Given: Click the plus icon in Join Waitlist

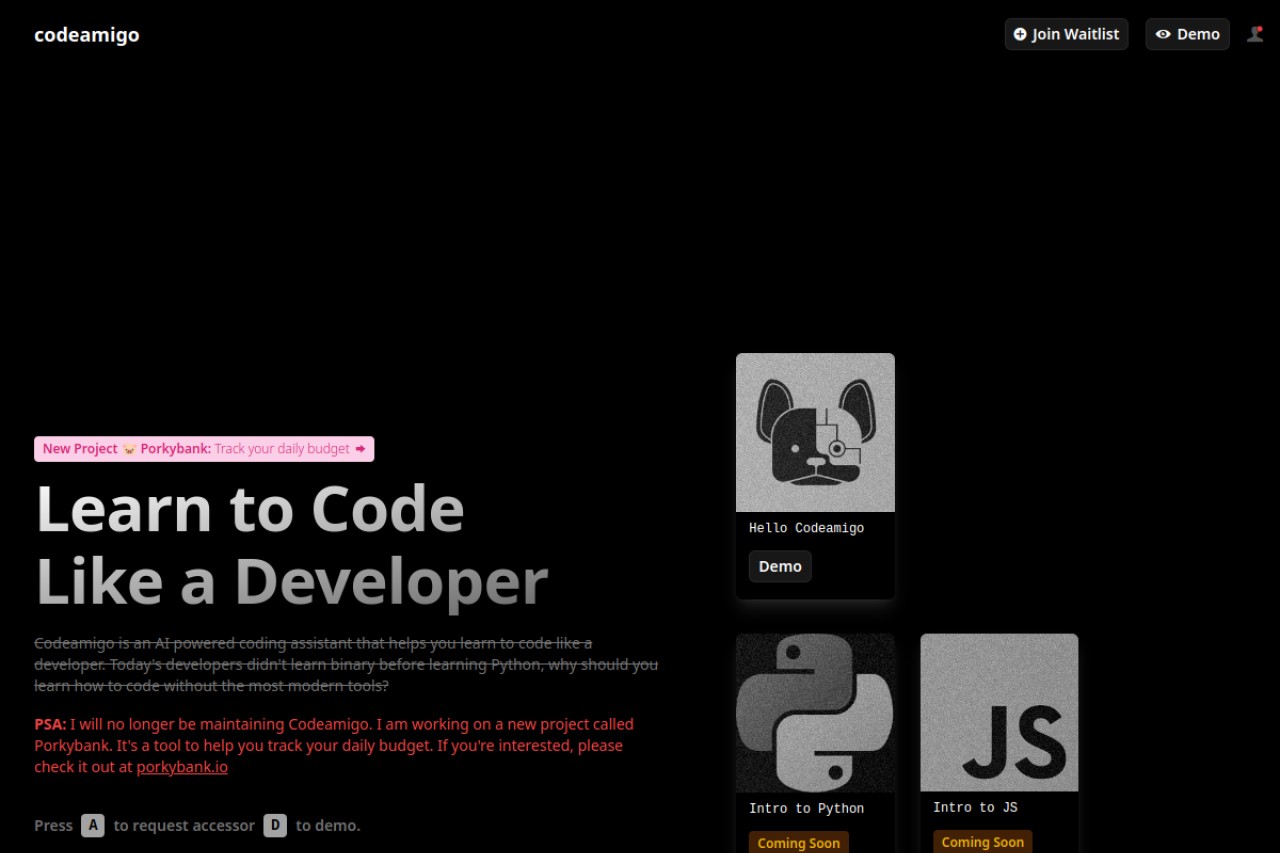Looking at the screenshot, I should [x=1020, y=34].
